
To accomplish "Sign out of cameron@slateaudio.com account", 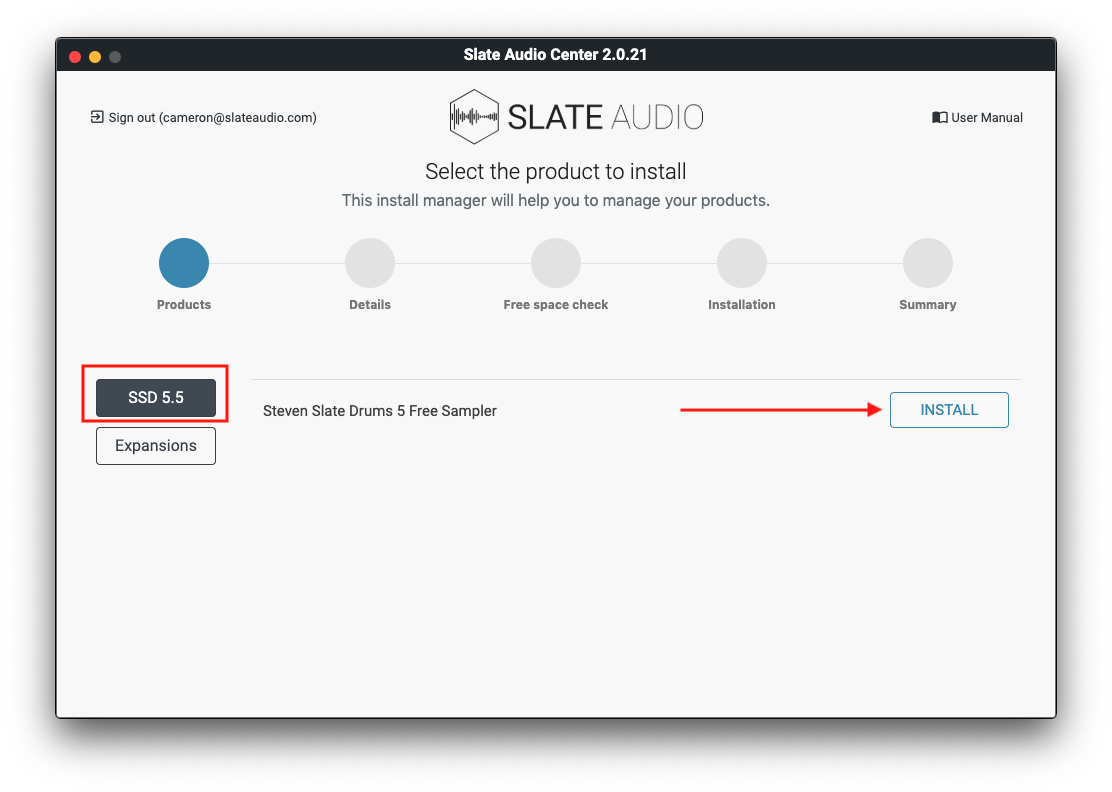I will [212, 117].
